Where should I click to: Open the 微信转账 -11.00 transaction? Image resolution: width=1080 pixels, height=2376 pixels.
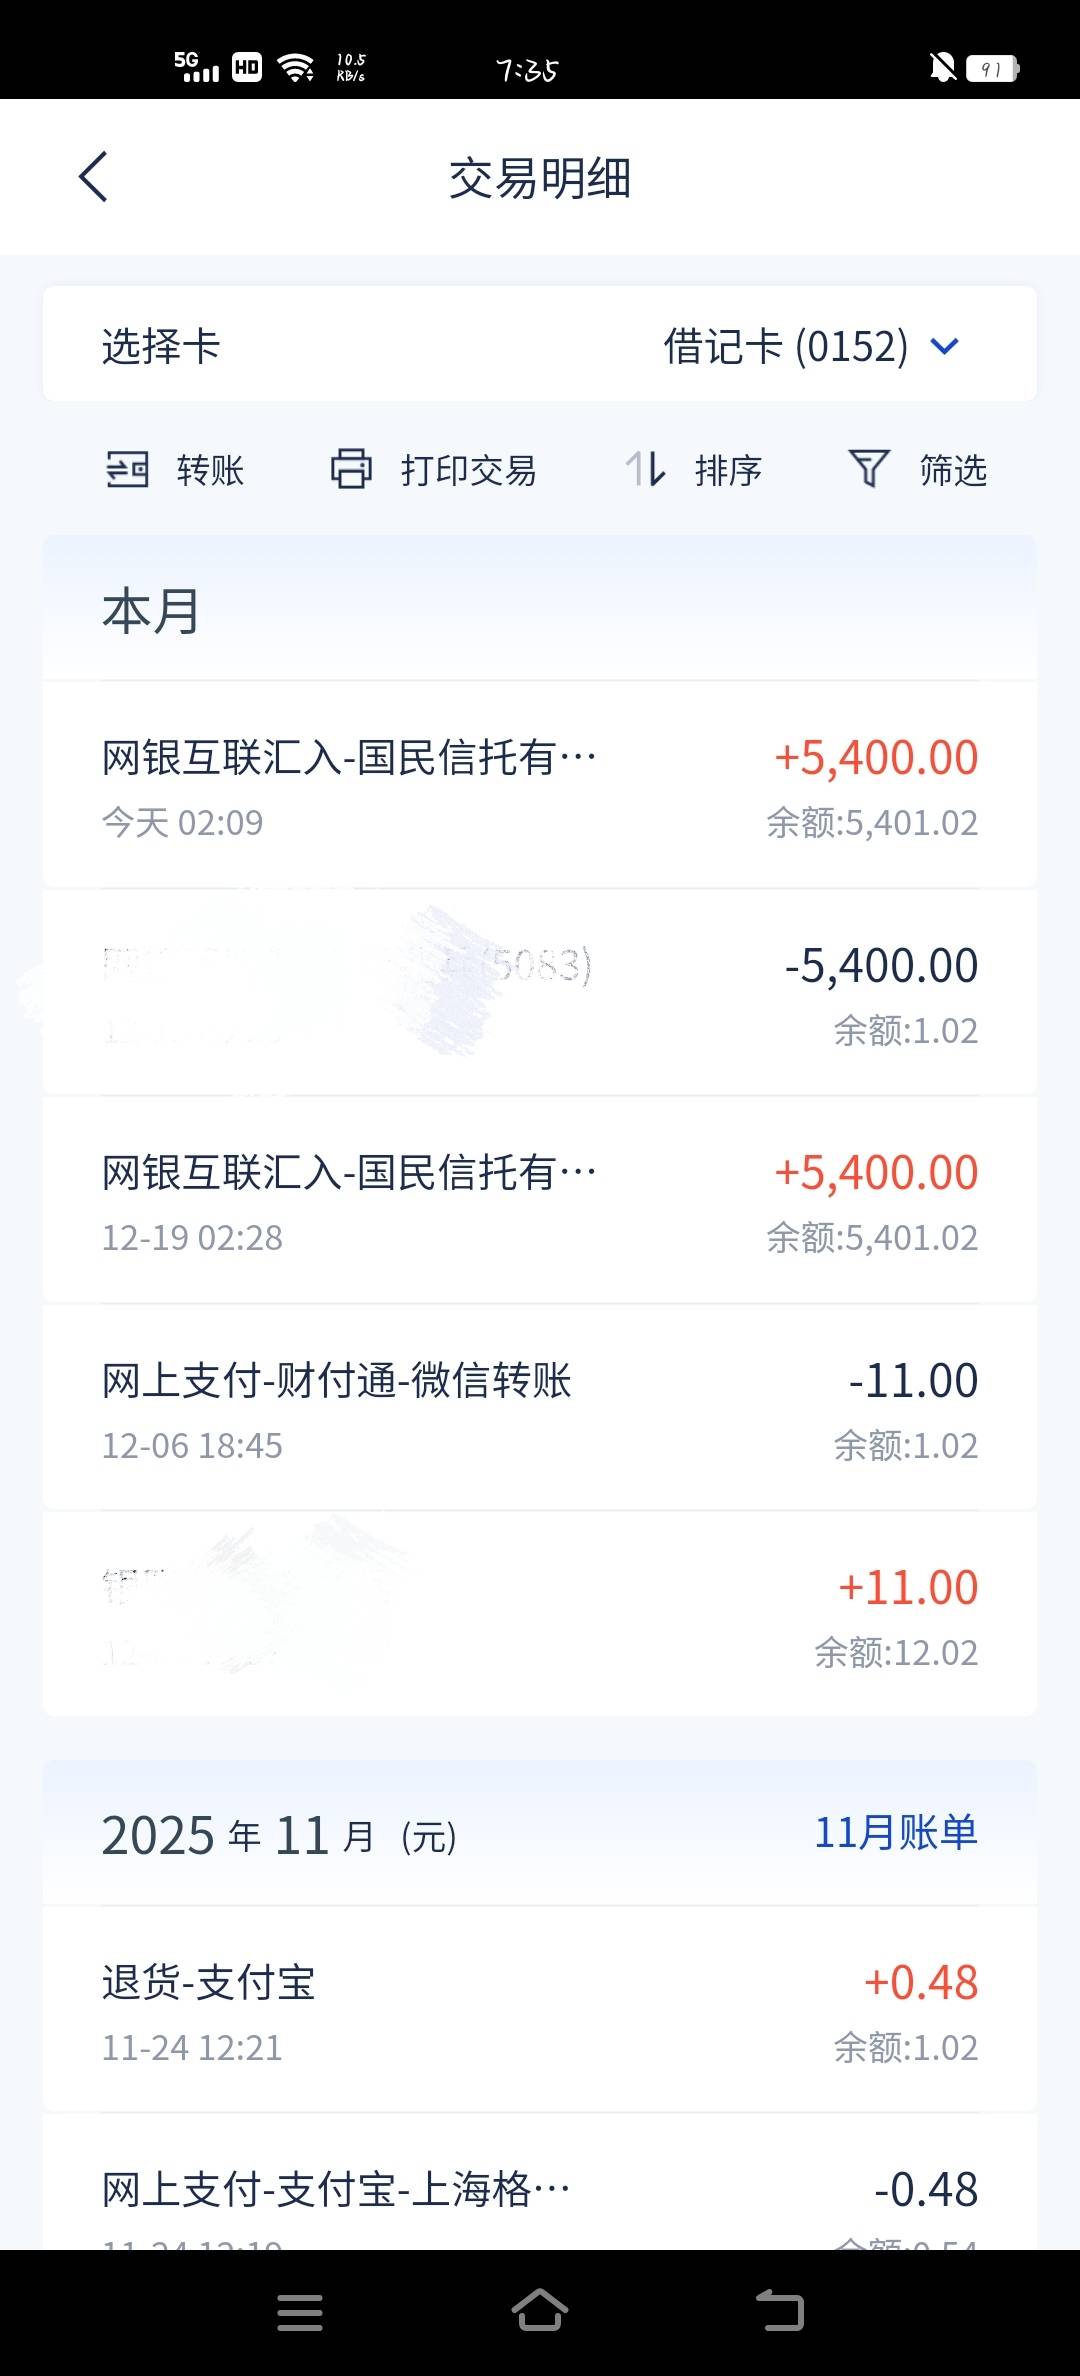540,1410
